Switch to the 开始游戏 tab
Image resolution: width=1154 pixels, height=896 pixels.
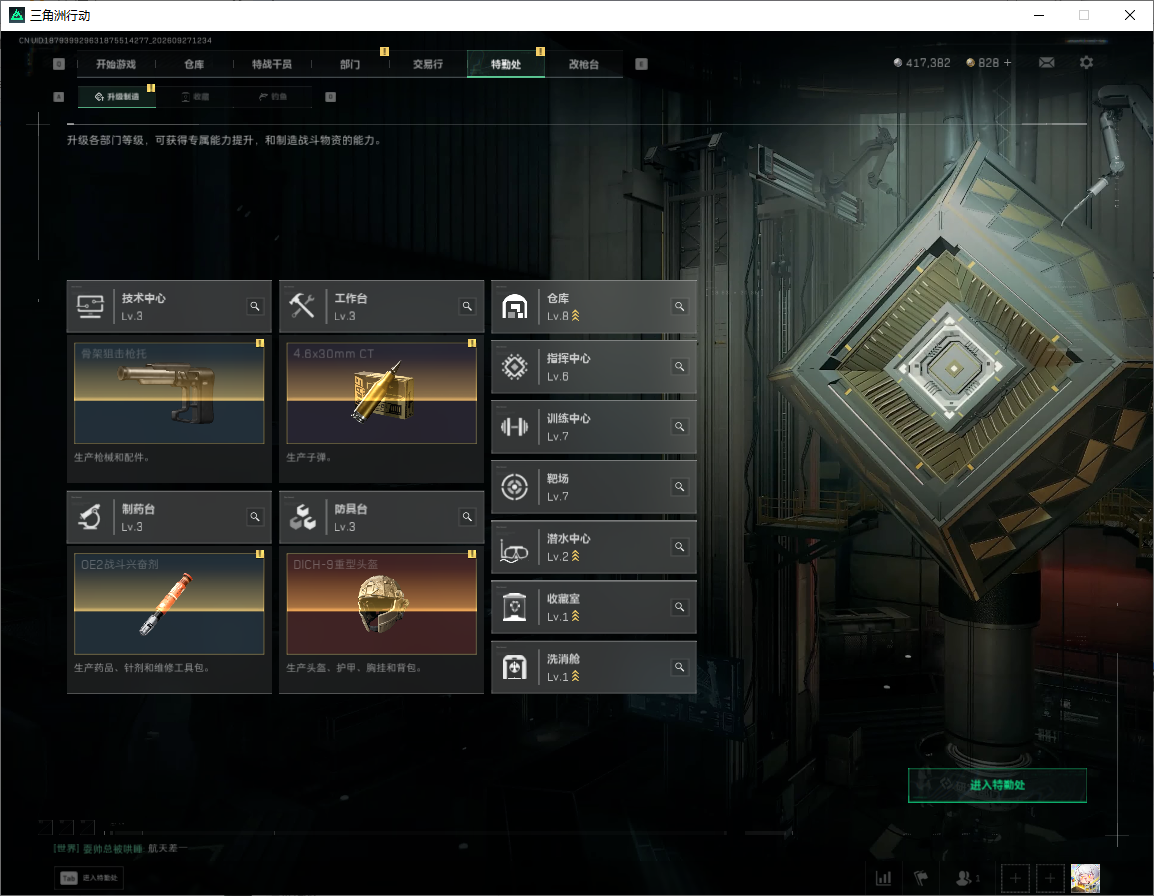pos(116,64)
